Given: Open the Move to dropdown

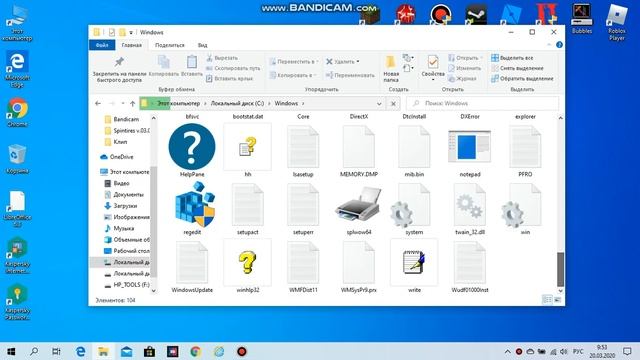Looking at the screenshot, I should point(293,62).
